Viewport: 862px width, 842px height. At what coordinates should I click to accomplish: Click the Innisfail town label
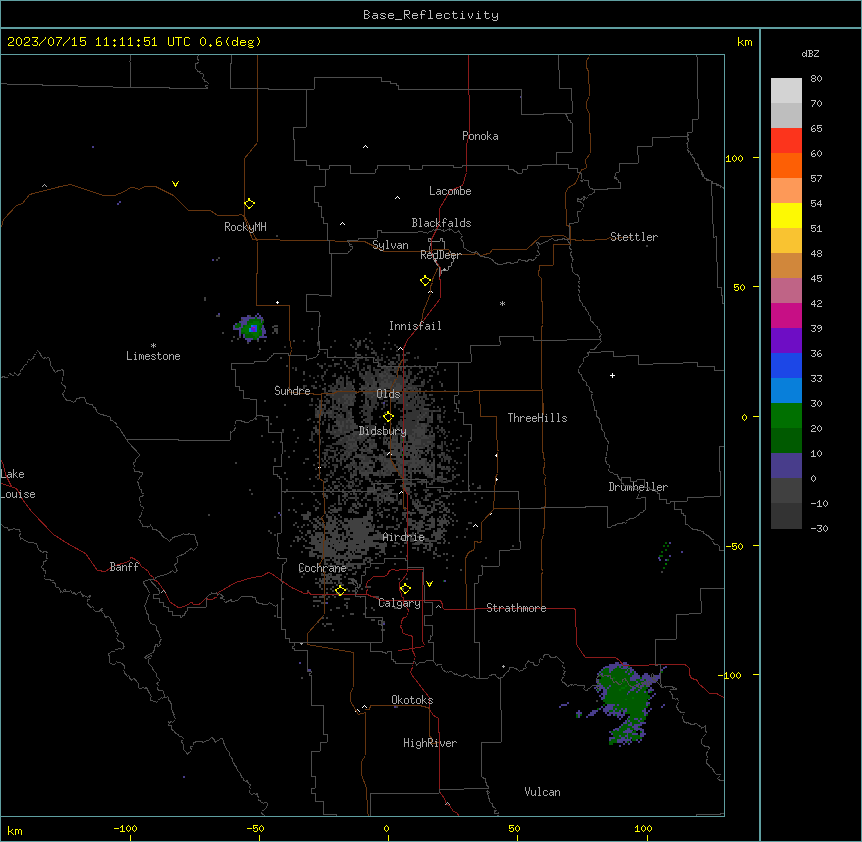pyautogui.click(x=415, y=326)
